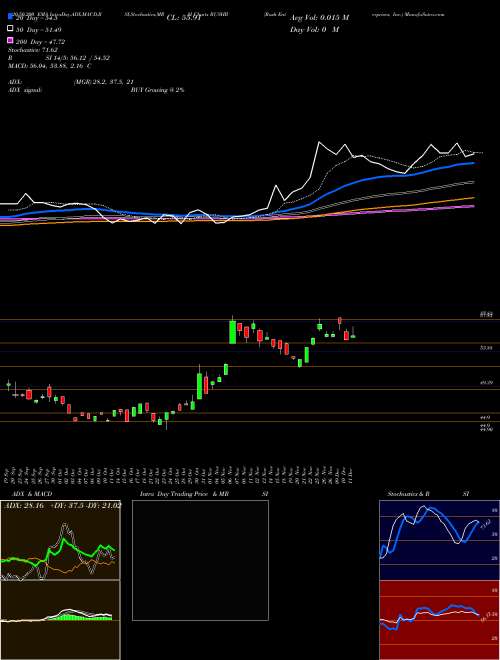Viewport: 500px width, 660px height.
Task: Click the 'Stochastics & RSI' panel title
Action: click(428, 493)
